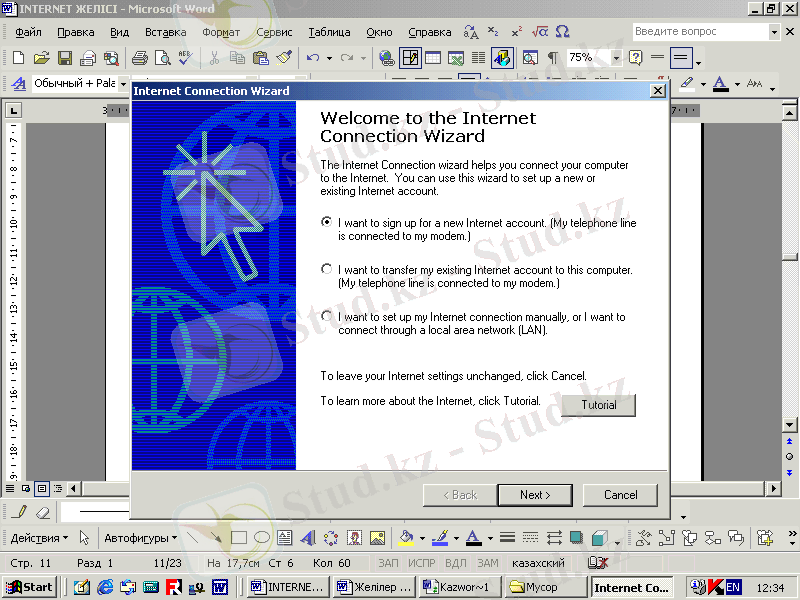Screen dimensions: 800x600
Task: Click the Font Color A swatch in formatting toolbar
Action: click(x=720, y=83)
